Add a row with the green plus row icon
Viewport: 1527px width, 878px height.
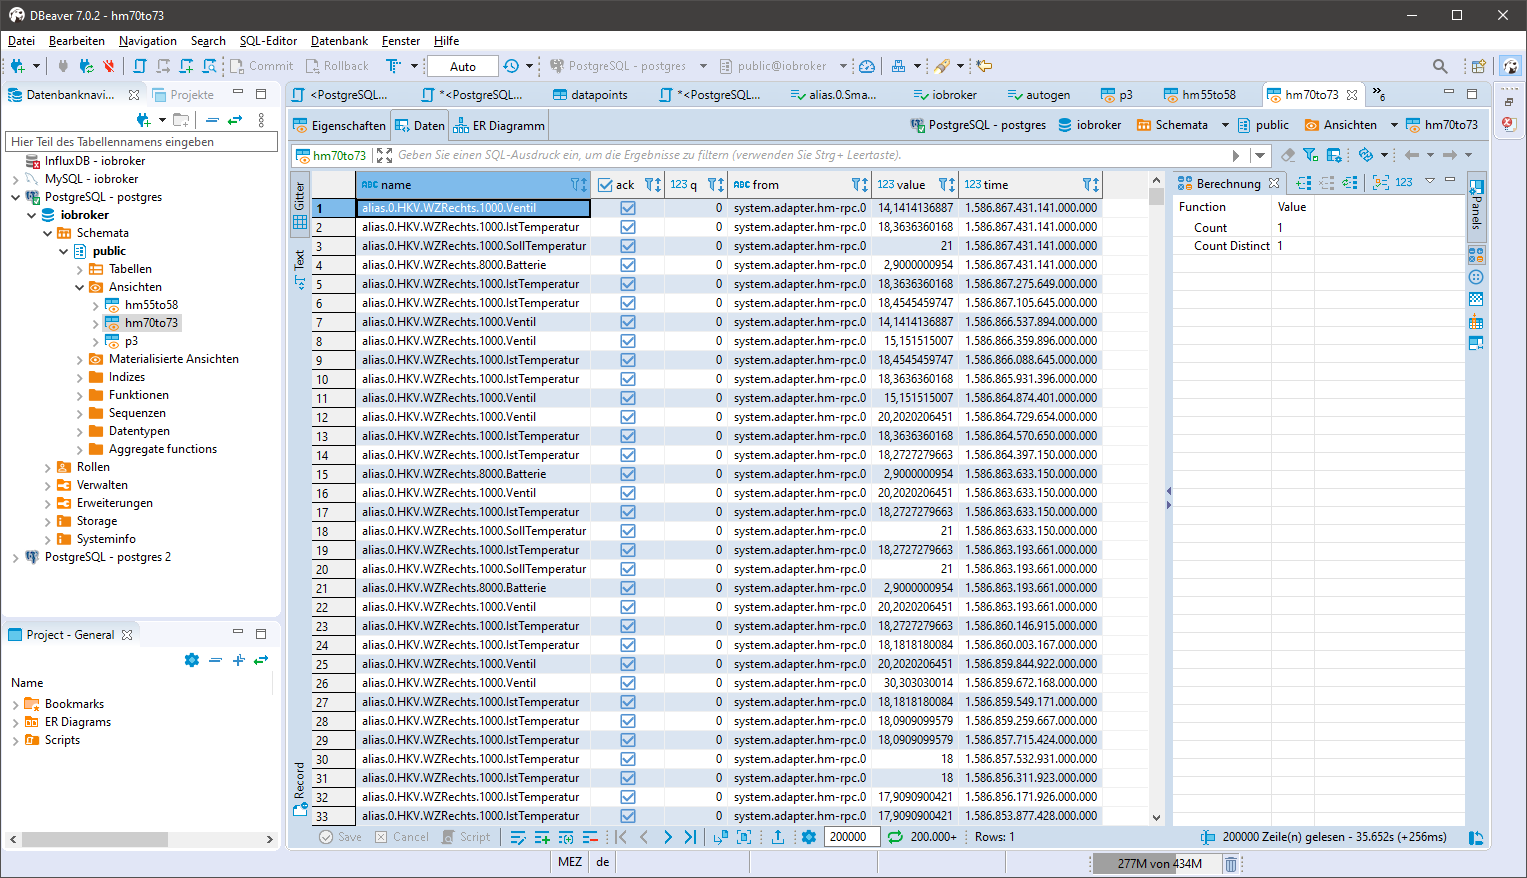[x=542, y=837]
